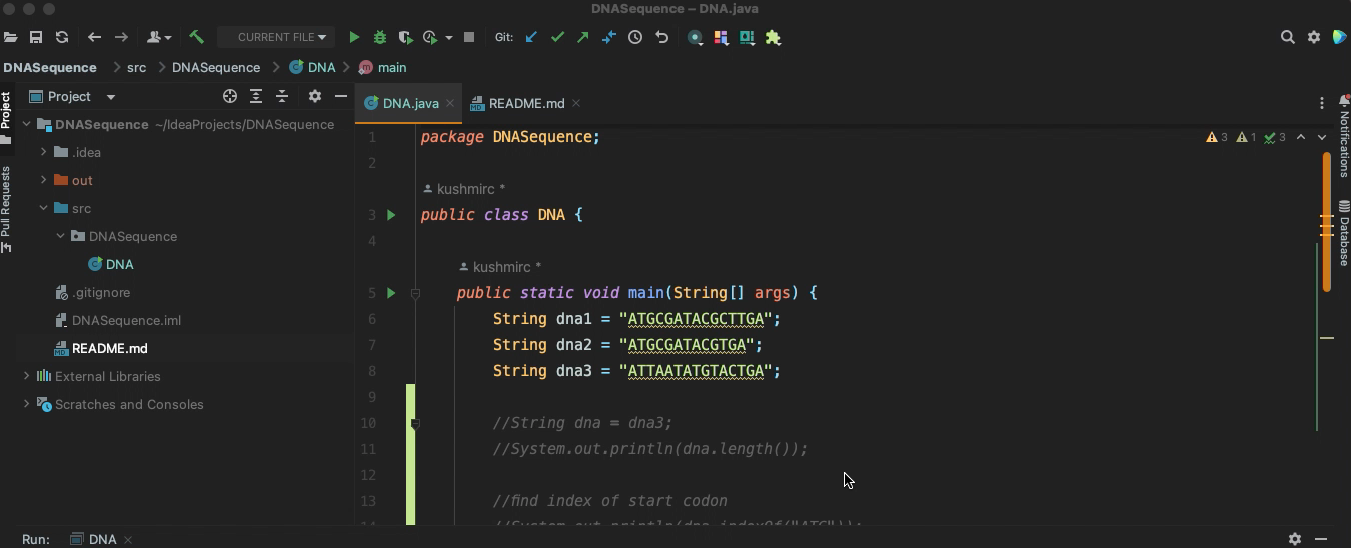The image size is (1351, 548).
Task: Click src in the breadcrumb bar
Action: point(136,67)
